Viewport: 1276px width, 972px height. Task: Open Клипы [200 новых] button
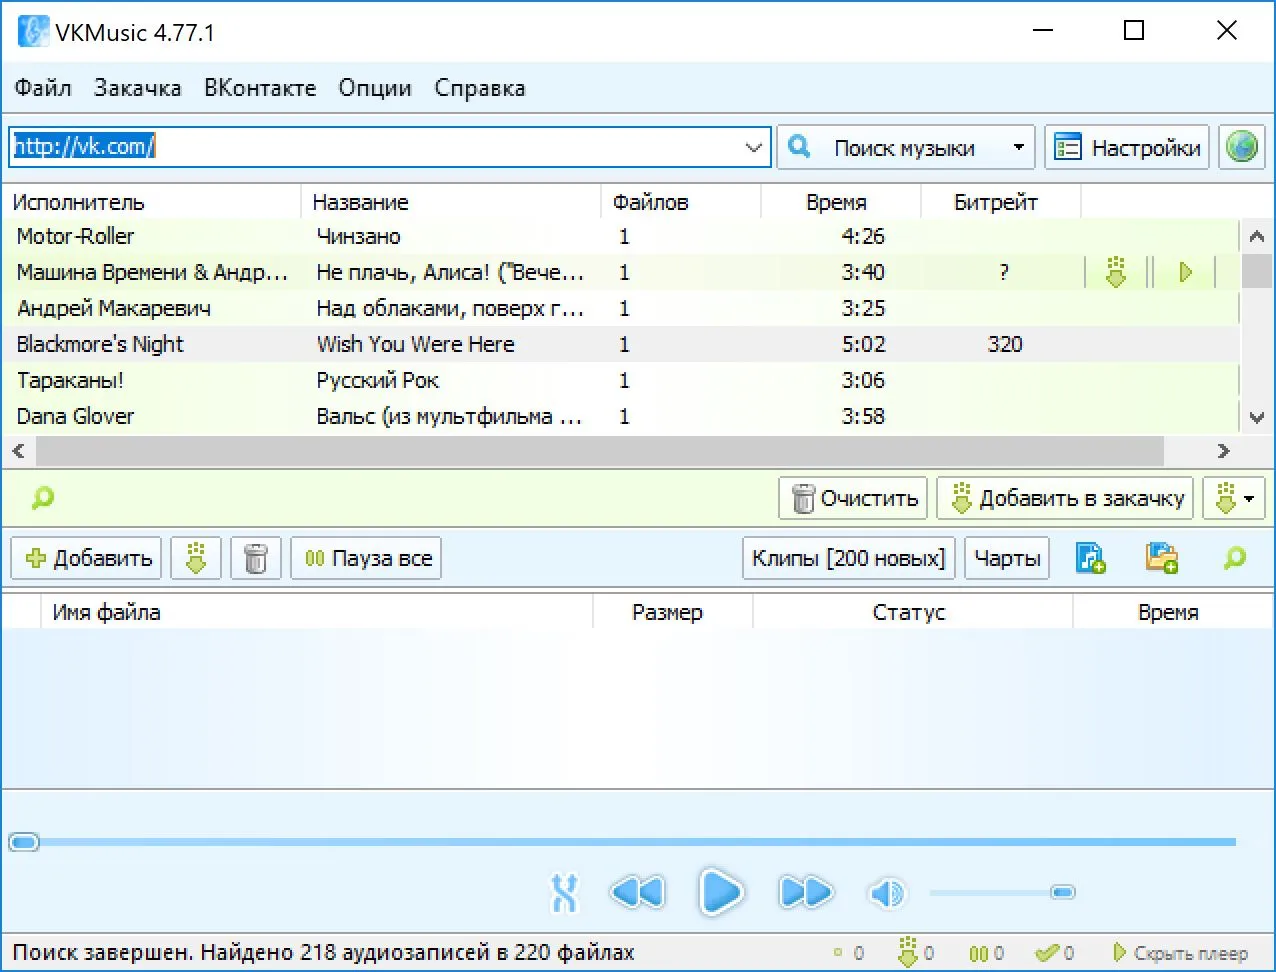(x=849, y=558)
